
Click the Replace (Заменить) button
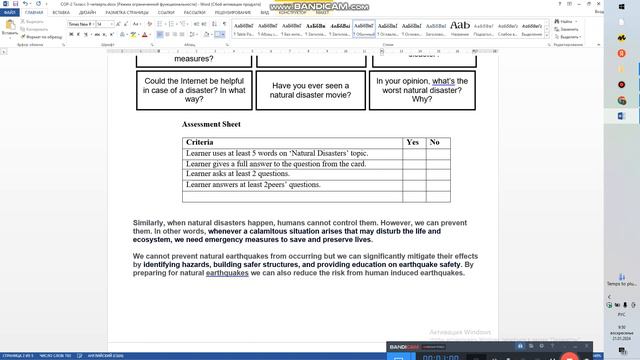tap(567, 29)
